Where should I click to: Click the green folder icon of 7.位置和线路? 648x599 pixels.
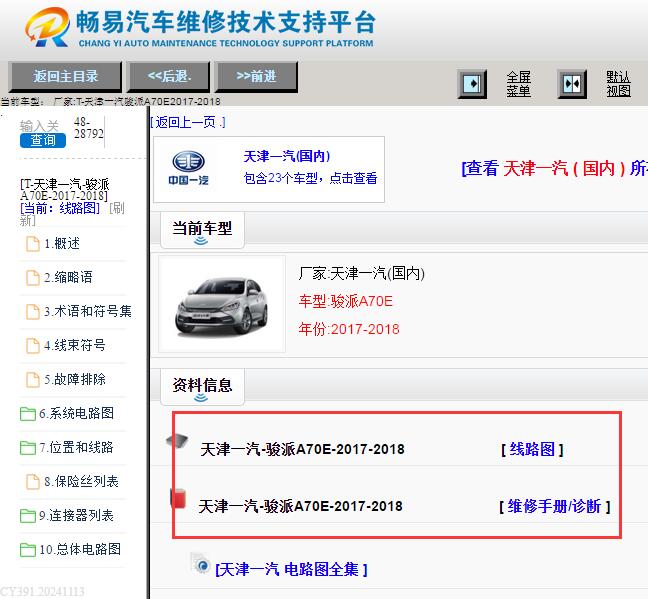pyautogui.click(x=28, y=448)
